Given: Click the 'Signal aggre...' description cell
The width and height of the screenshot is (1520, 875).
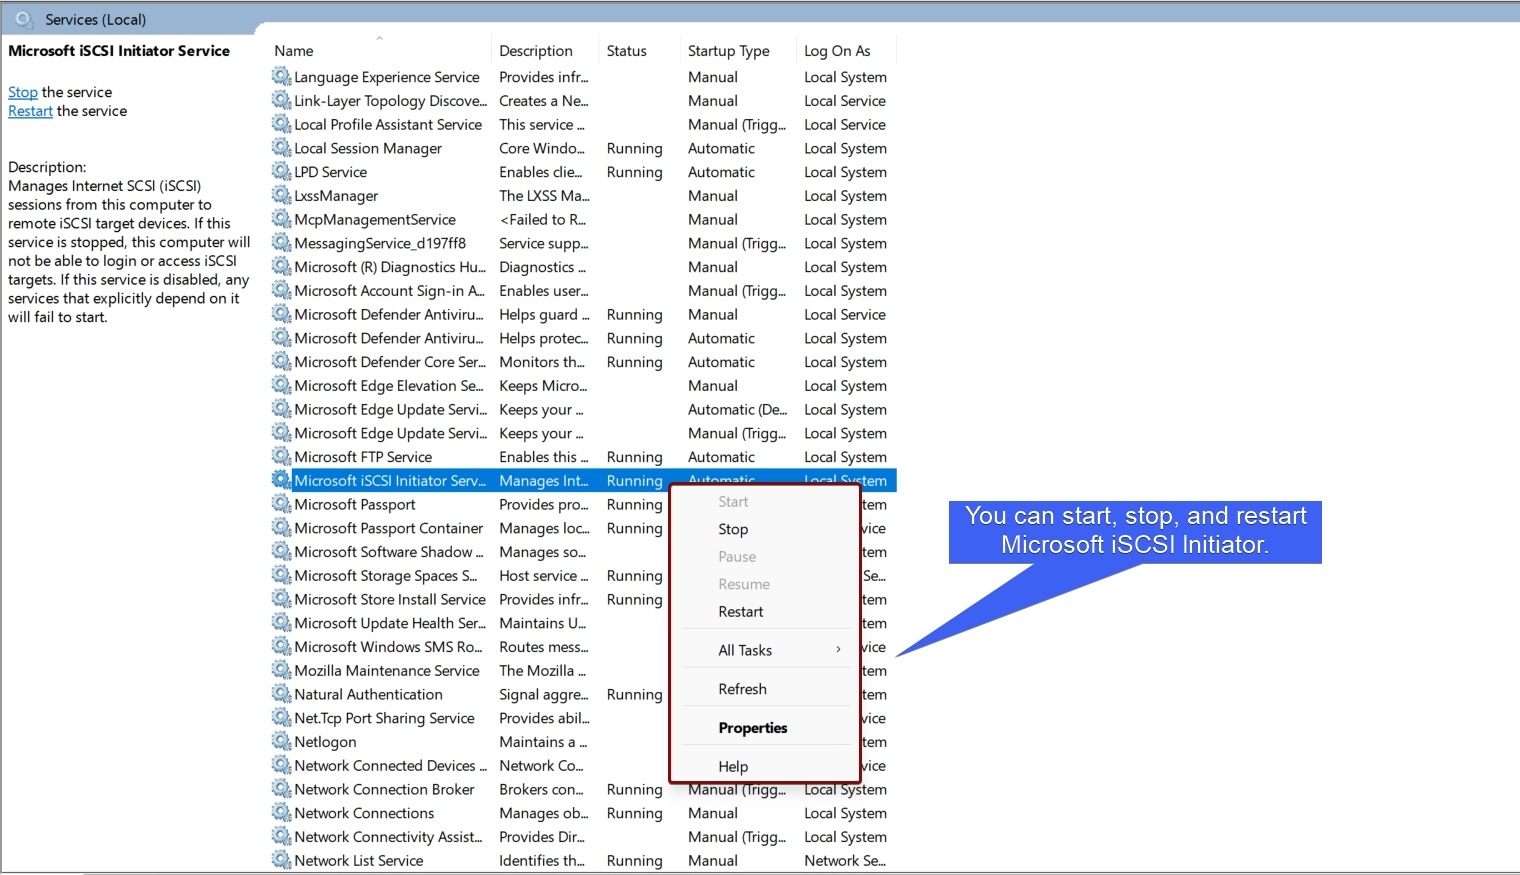Looking at the screenshot, I should [544, 694].
